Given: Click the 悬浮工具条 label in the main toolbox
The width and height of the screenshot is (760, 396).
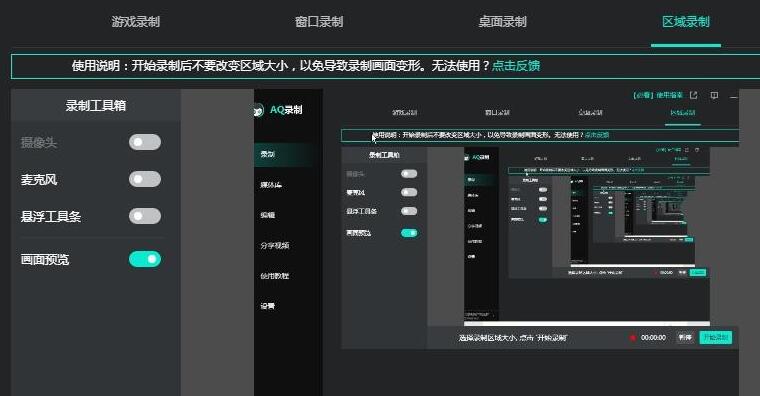Looking at the screenshot, I should tap(50, 217).
